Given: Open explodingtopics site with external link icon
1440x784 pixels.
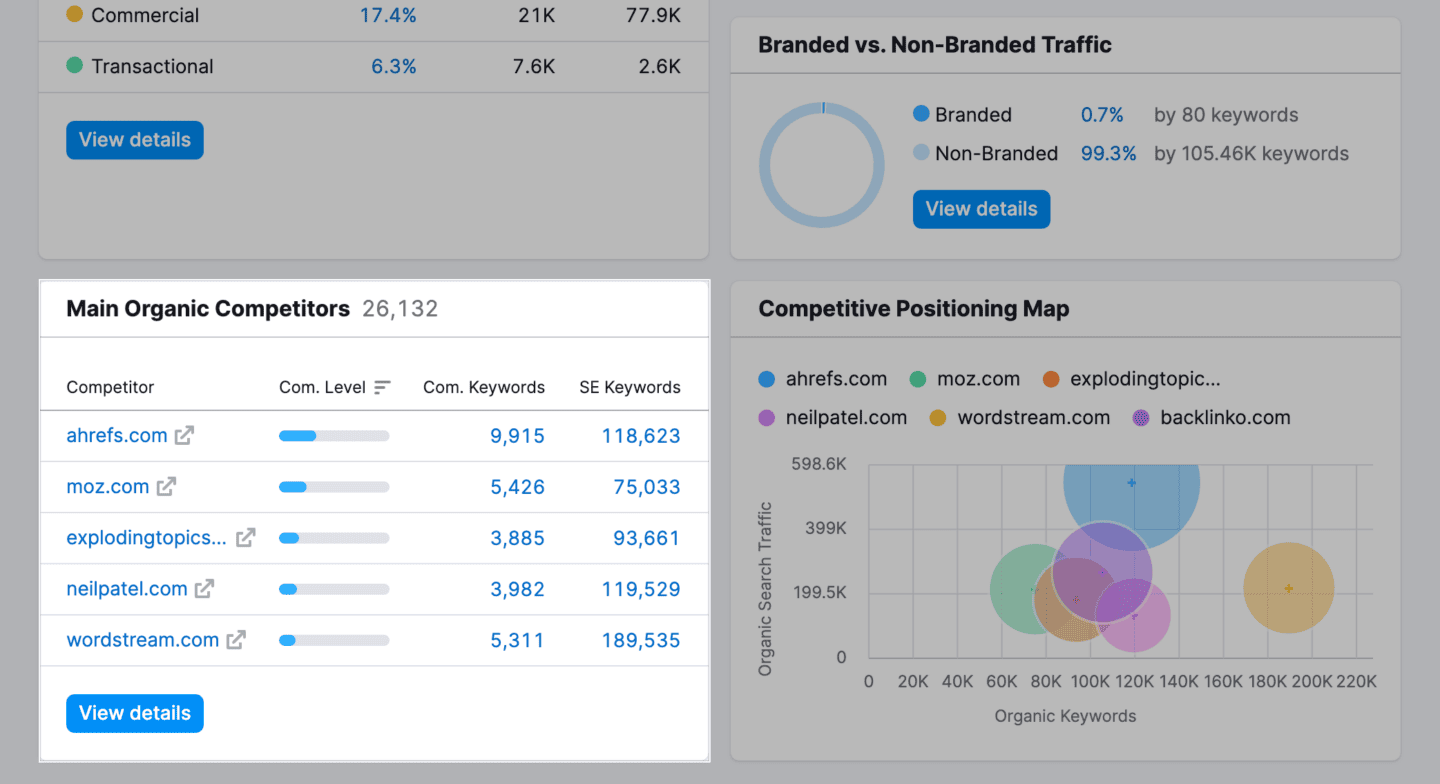Looking at the screenshot, I should point(245,537).
